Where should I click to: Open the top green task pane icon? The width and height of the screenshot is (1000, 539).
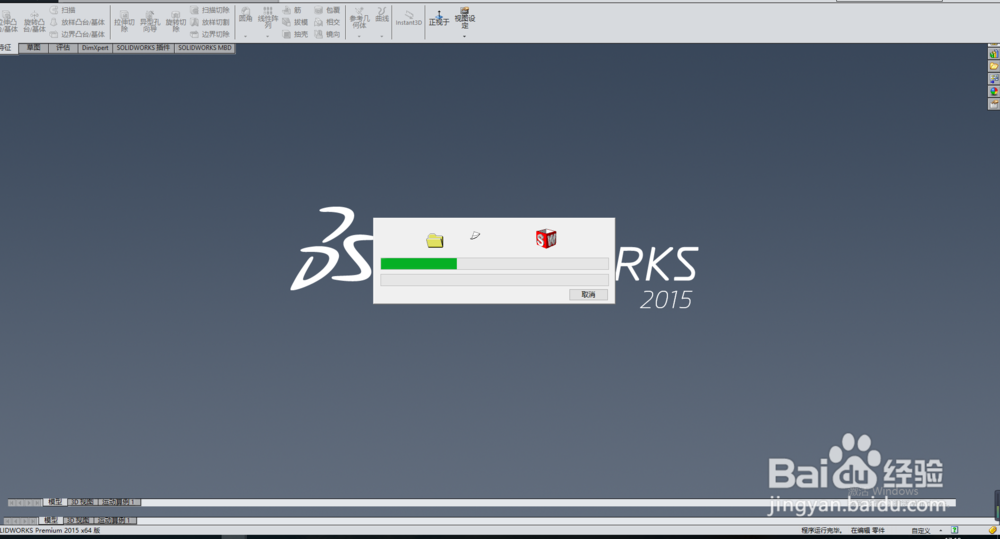click(x=994, y=54)
